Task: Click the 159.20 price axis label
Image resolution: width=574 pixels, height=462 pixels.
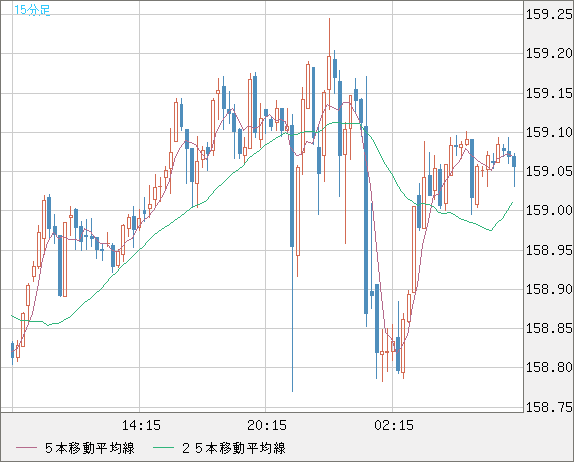Action: [x=549, y=54]
